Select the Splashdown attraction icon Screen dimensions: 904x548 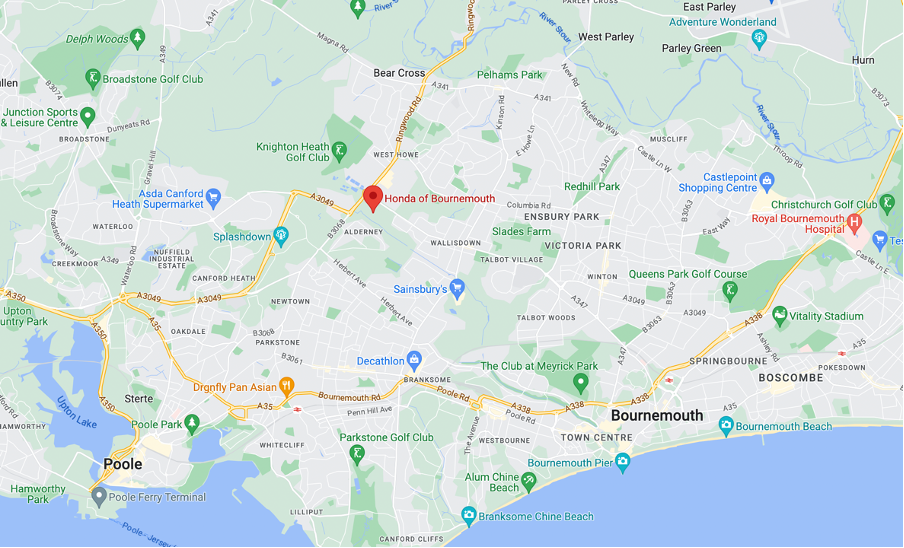281,236
